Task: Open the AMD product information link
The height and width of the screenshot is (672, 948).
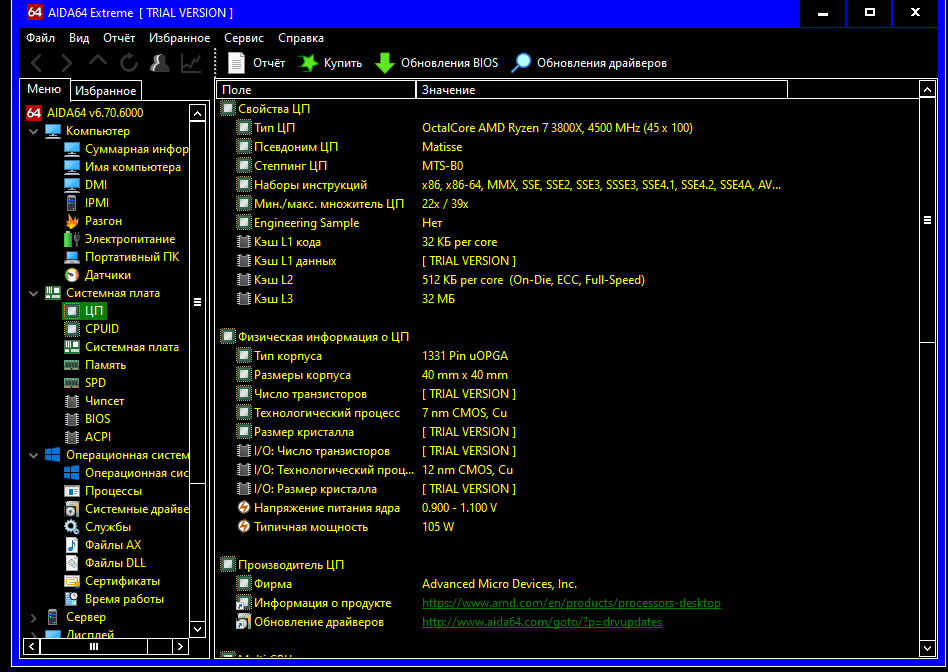Action: pyautogui.click(x=571, y=603)
